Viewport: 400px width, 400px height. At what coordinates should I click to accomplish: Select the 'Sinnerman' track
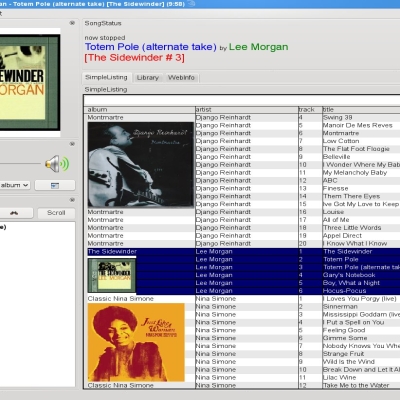(x=340, y=307)
